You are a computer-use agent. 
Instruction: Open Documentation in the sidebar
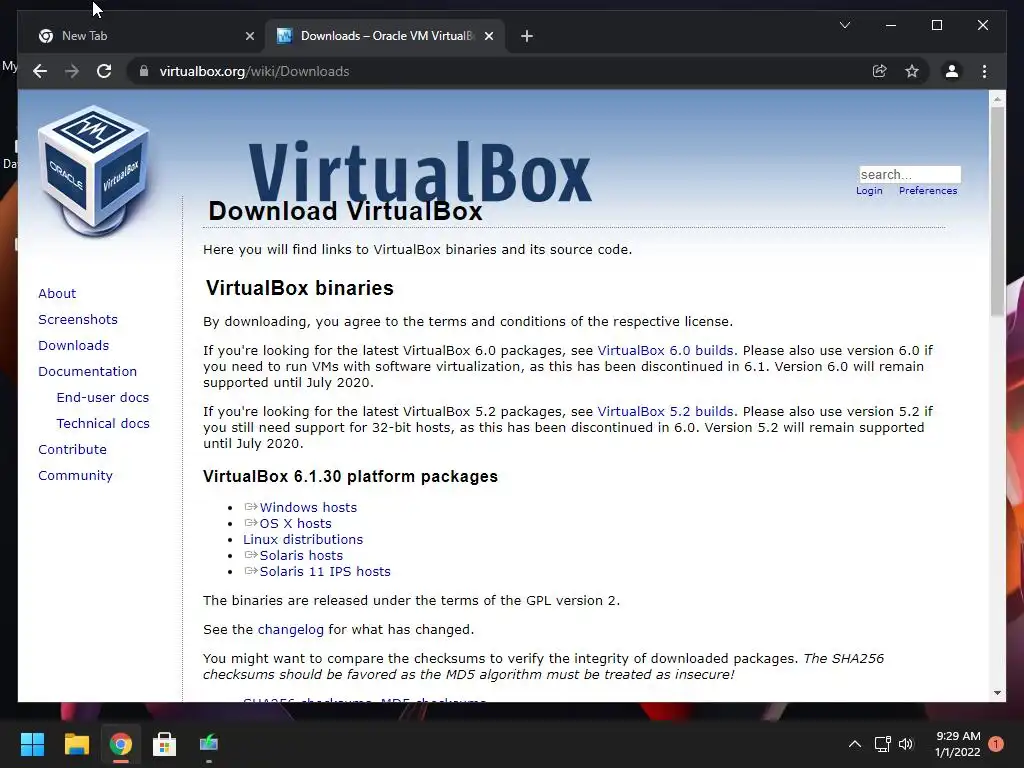(x=88, y=372)
